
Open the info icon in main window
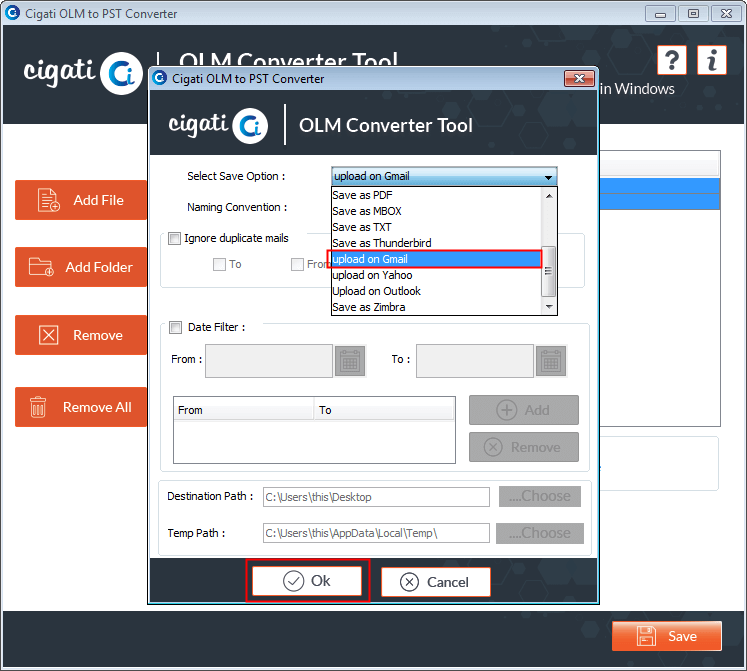pos(712,60)
